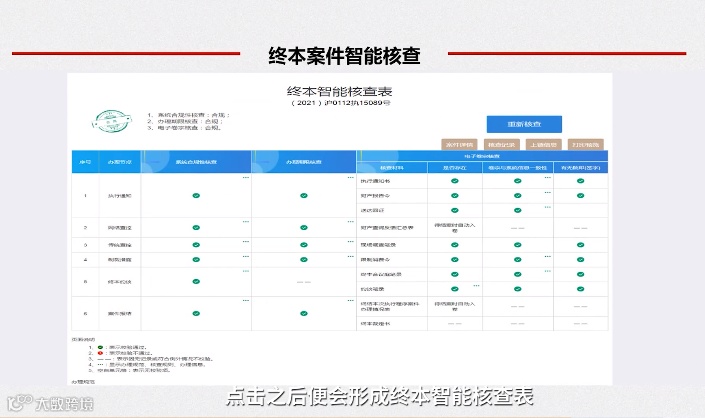The width and height of the screenshot is (705, 418).
Task: Select the 是否存在 column header
Action: coord(455,168)
